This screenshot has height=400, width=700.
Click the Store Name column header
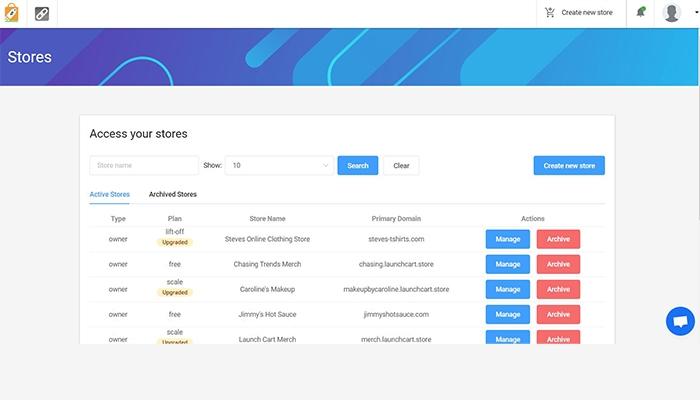click(267, 219)
